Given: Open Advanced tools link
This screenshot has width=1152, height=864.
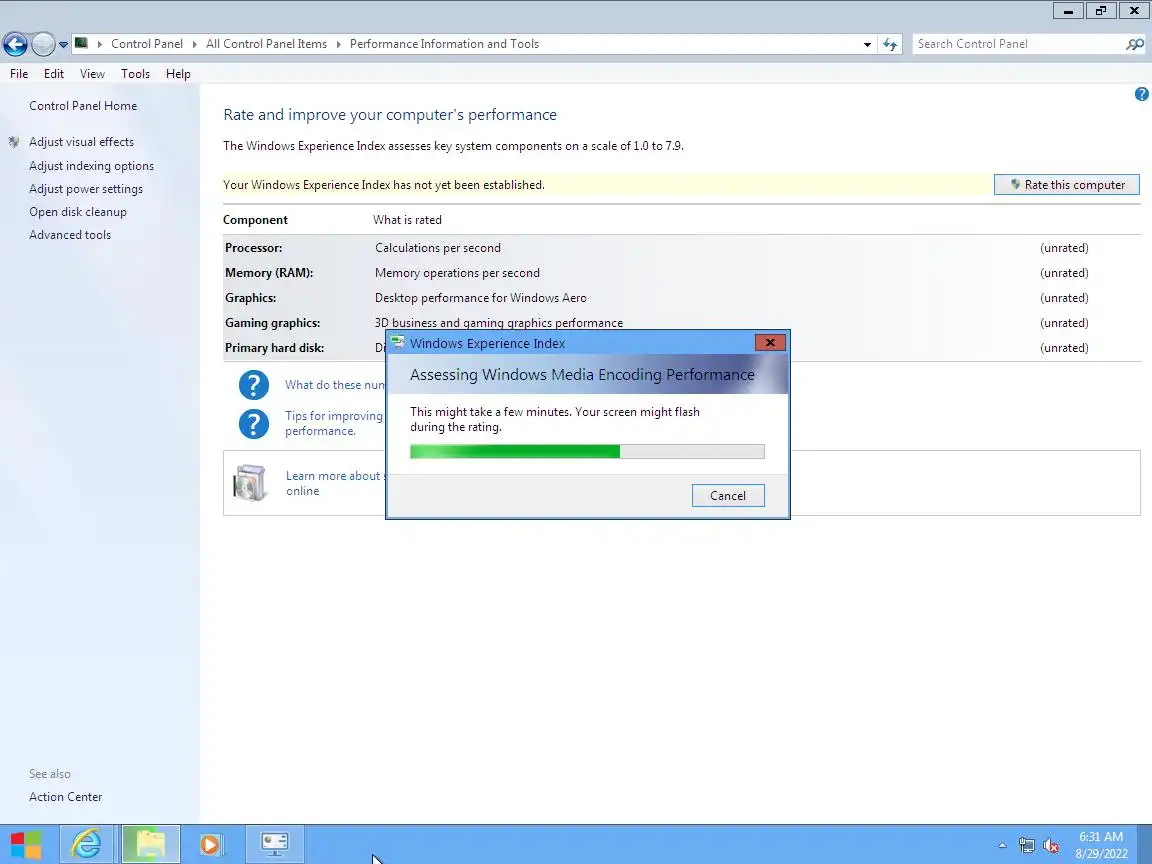Looking at the screenshot, I should [x=71, y=235].
